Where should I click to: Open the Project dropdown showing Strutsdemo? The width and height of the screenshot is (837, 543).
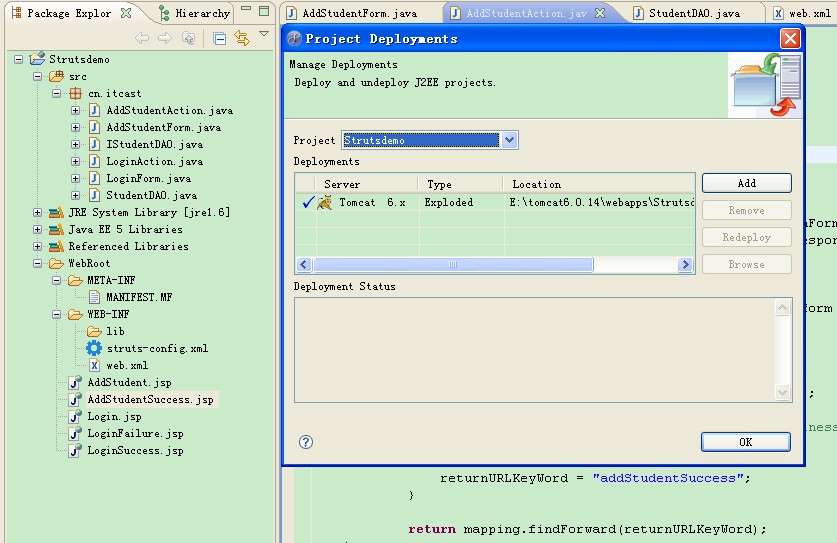(x=509, y=140)
